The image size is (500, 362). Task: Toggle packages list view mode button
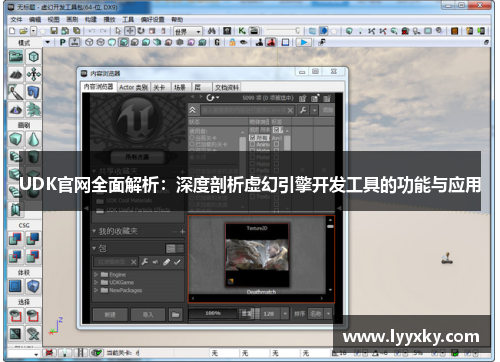pos(171,248)
